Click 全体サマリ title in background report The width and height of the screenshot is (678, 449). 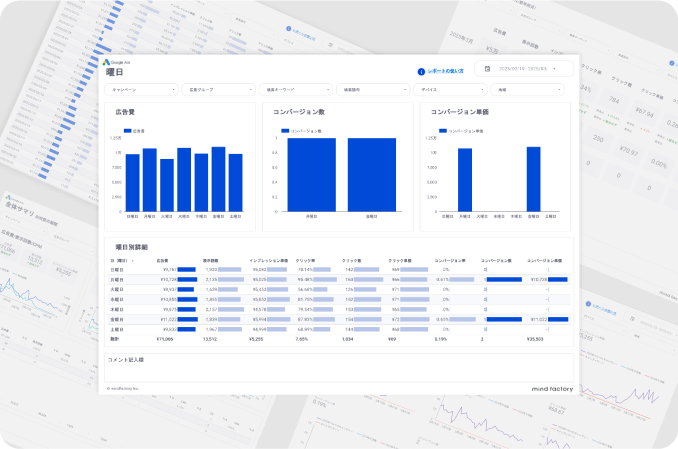tap(20, 211)
